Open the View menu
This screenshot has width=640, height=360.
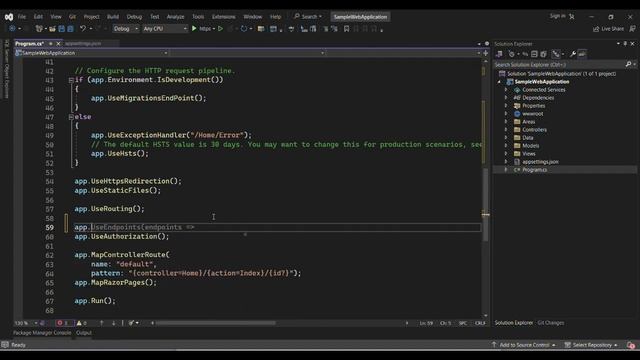pyautogui.click(x=56, y=17)
